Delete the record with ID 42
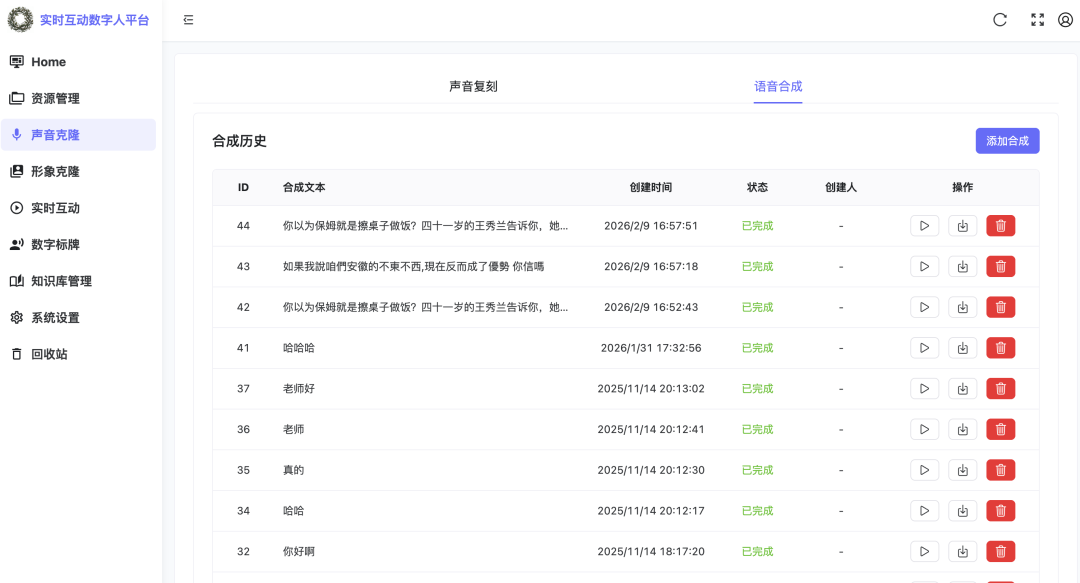This screenshot has height=583, width=1080. coord(1000,307)
